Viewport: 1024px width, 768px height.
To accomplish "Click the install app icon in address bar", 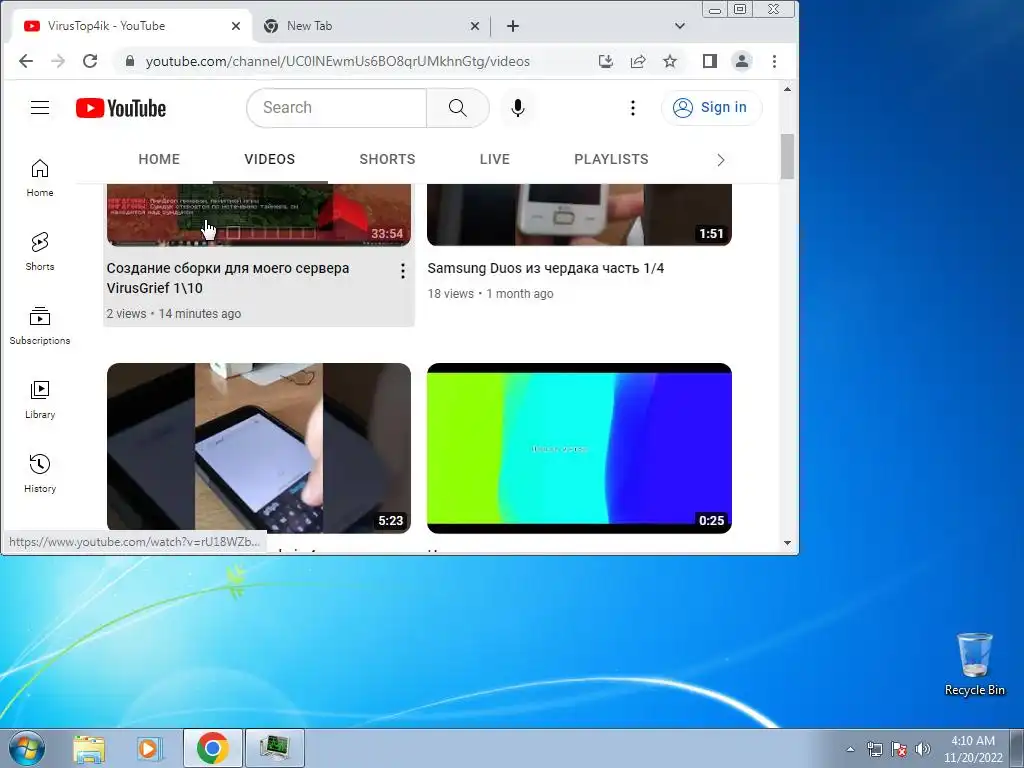I will pyautogui.click(x=606, y=61).
